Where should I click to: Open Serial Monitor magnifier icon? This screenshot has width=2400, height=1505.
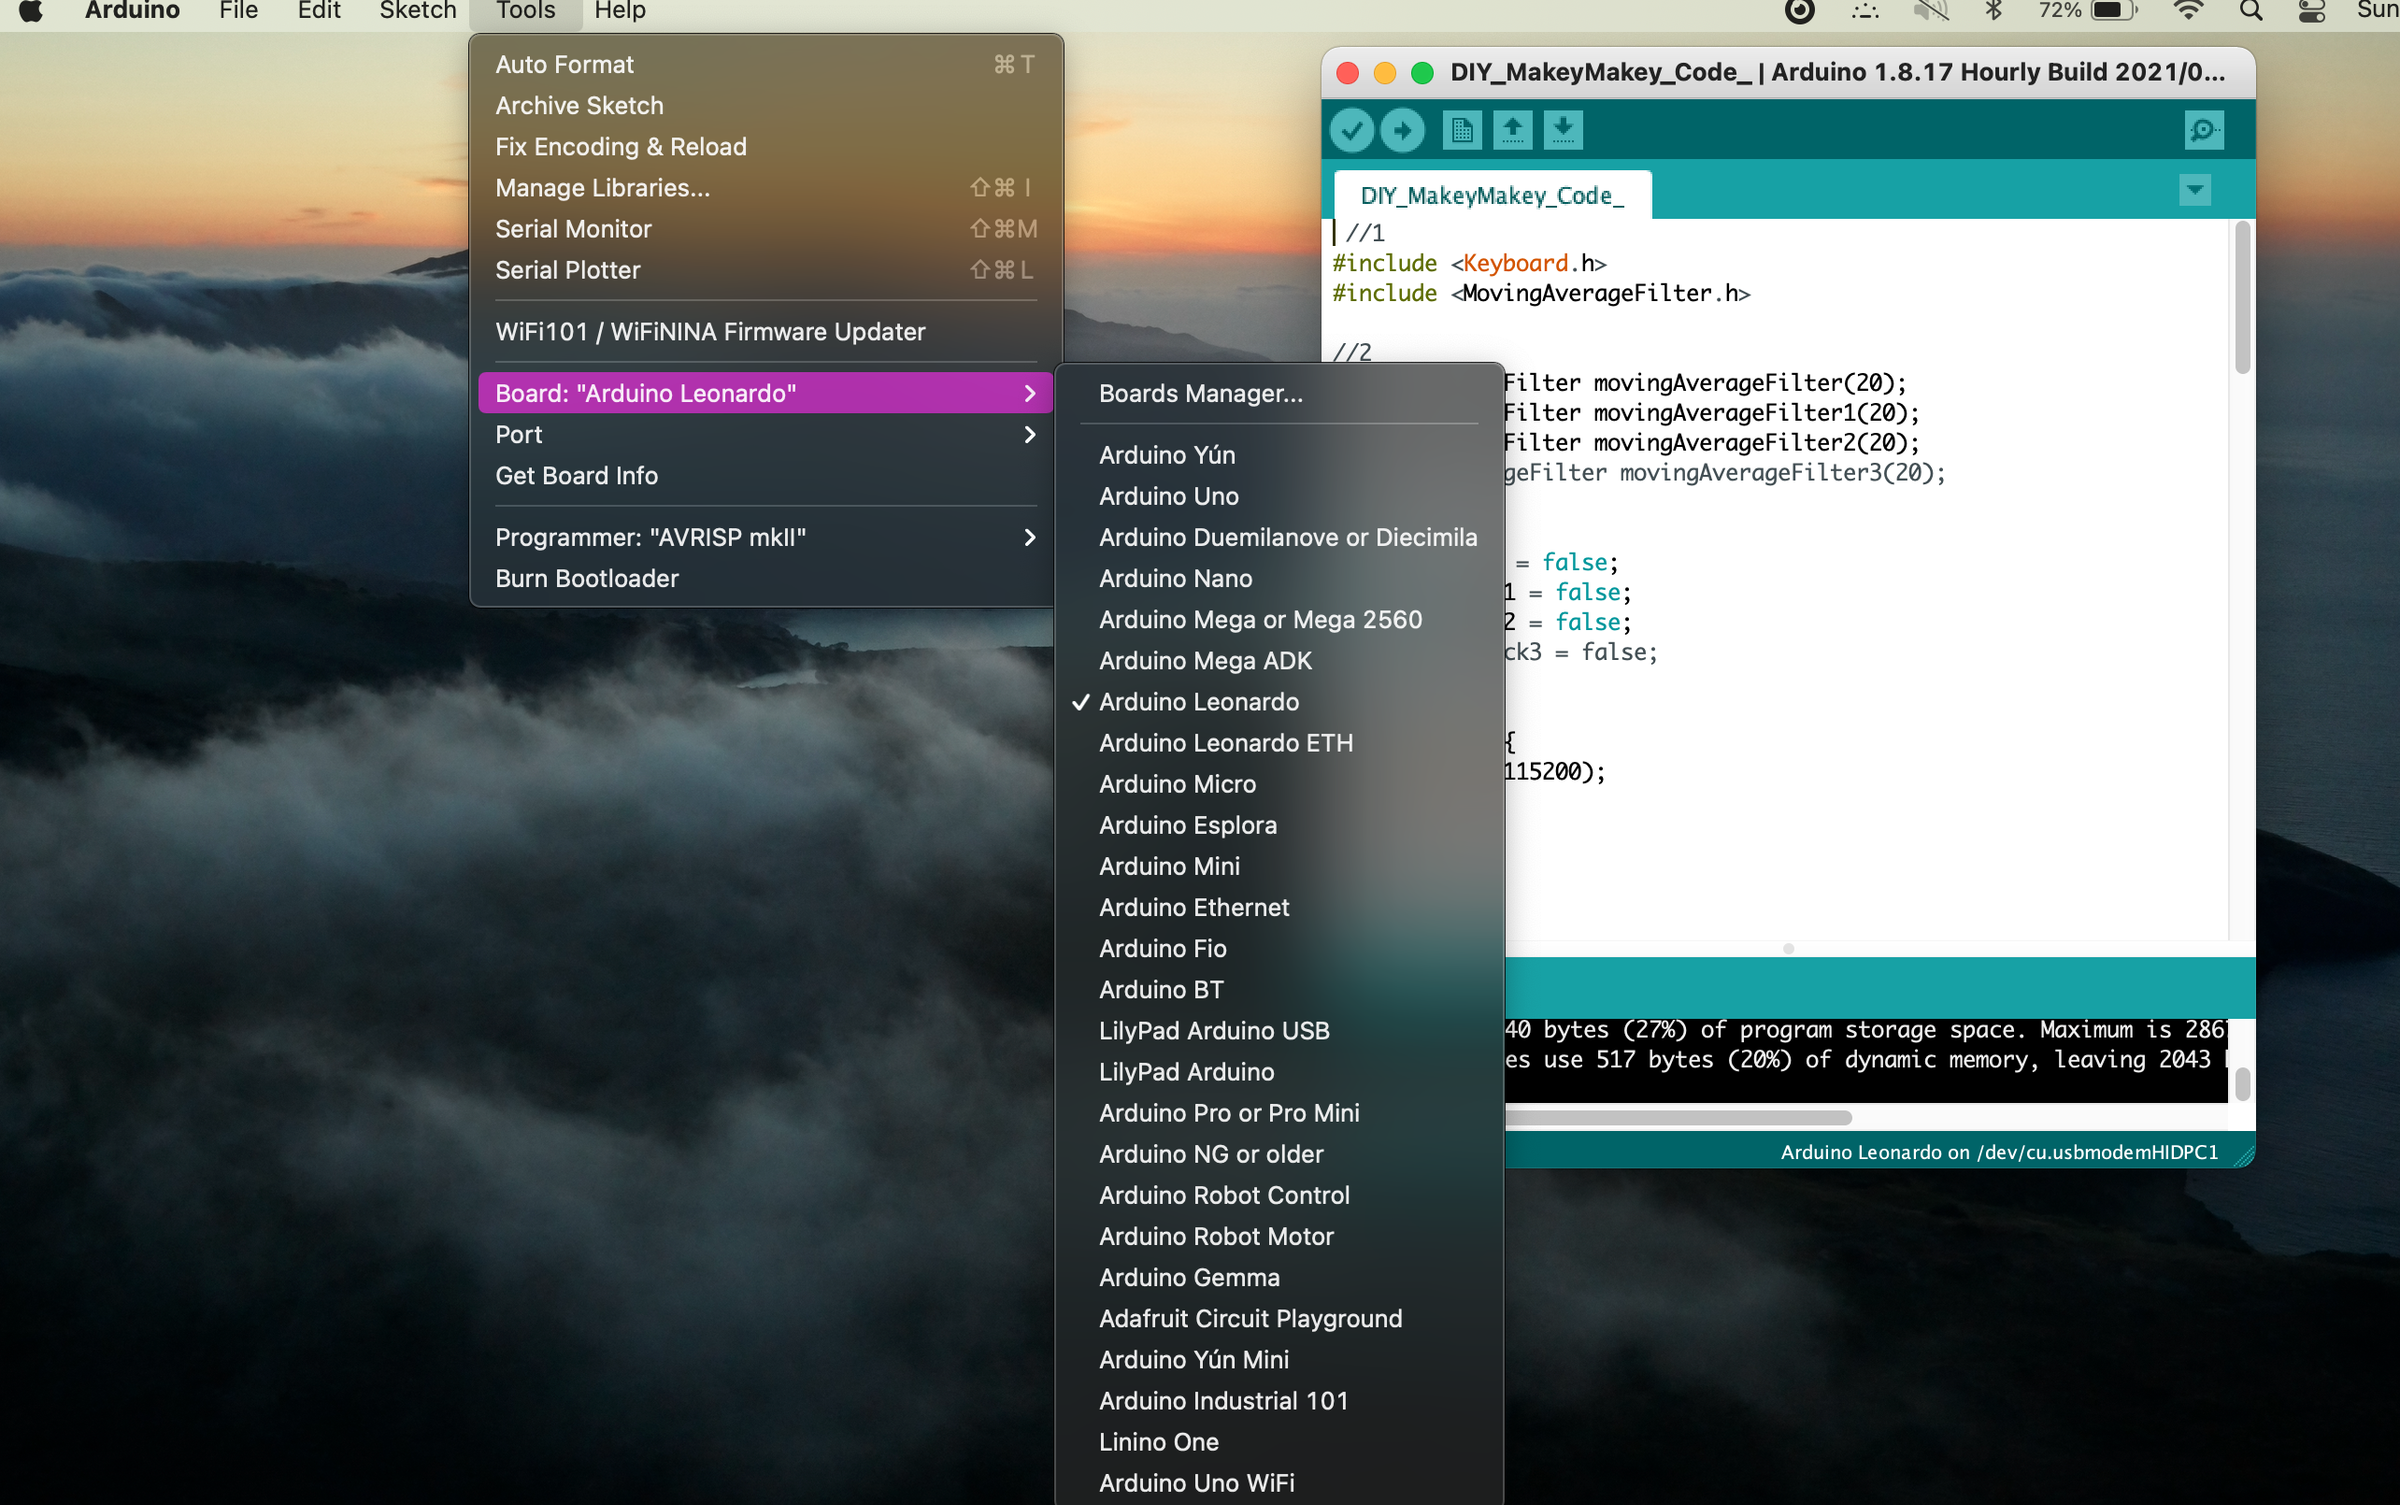(2203, 130)
